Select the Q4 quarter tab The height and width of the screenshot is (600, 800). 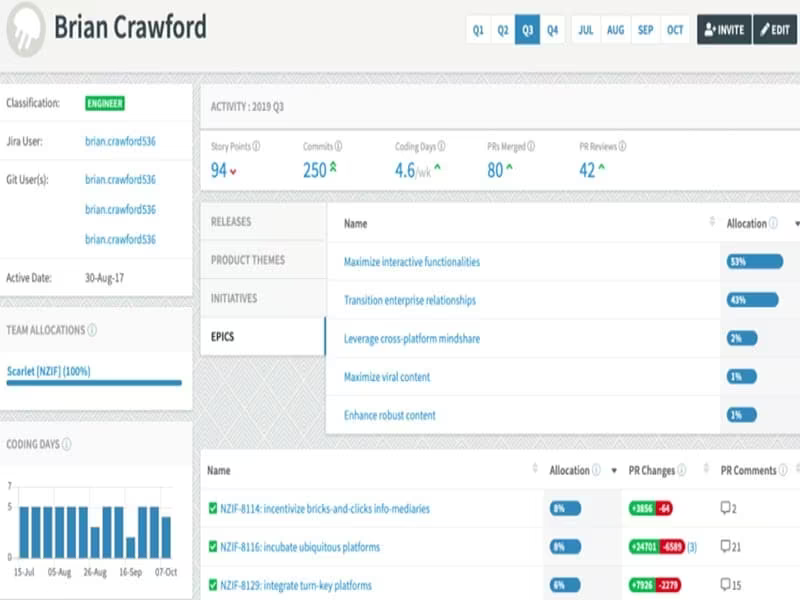(x=553, y=30)
